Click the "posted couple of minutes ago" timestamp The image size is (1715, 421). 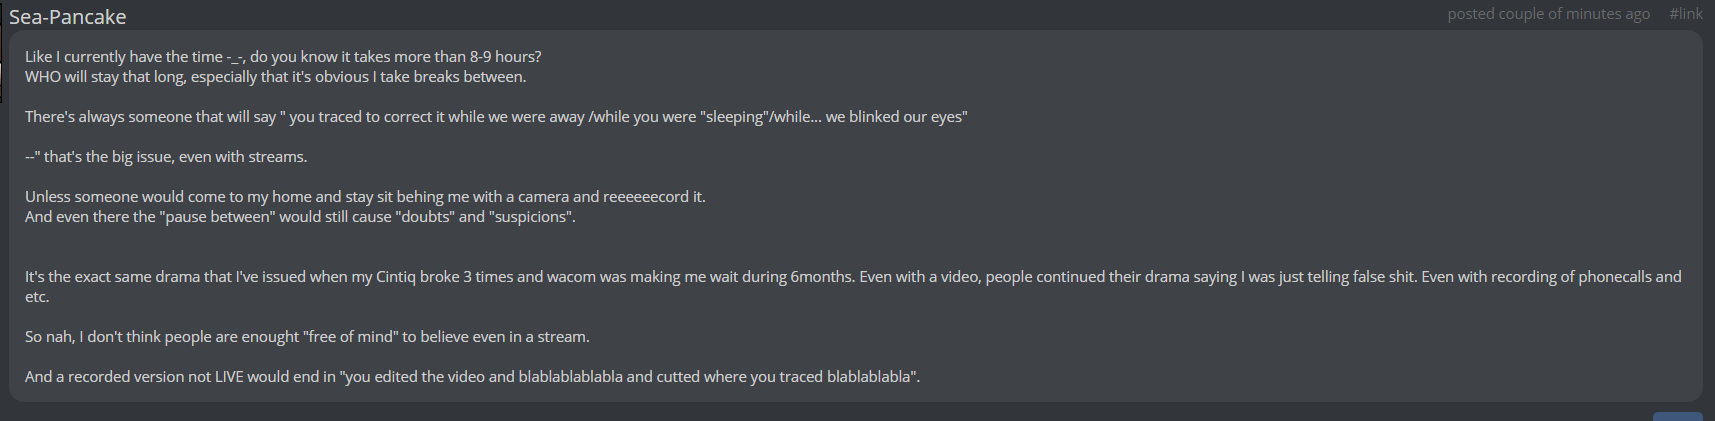tap(1548, 14)
